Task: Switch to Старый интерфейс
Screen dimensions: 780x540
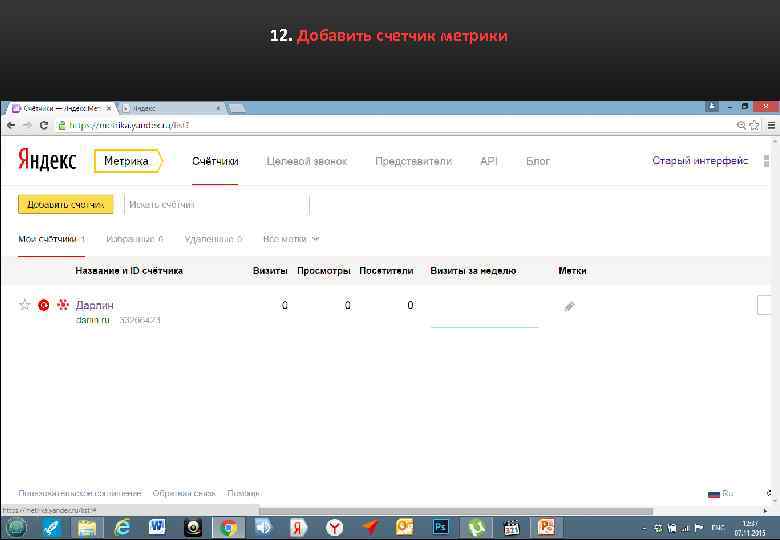Action: pos(700,161)
